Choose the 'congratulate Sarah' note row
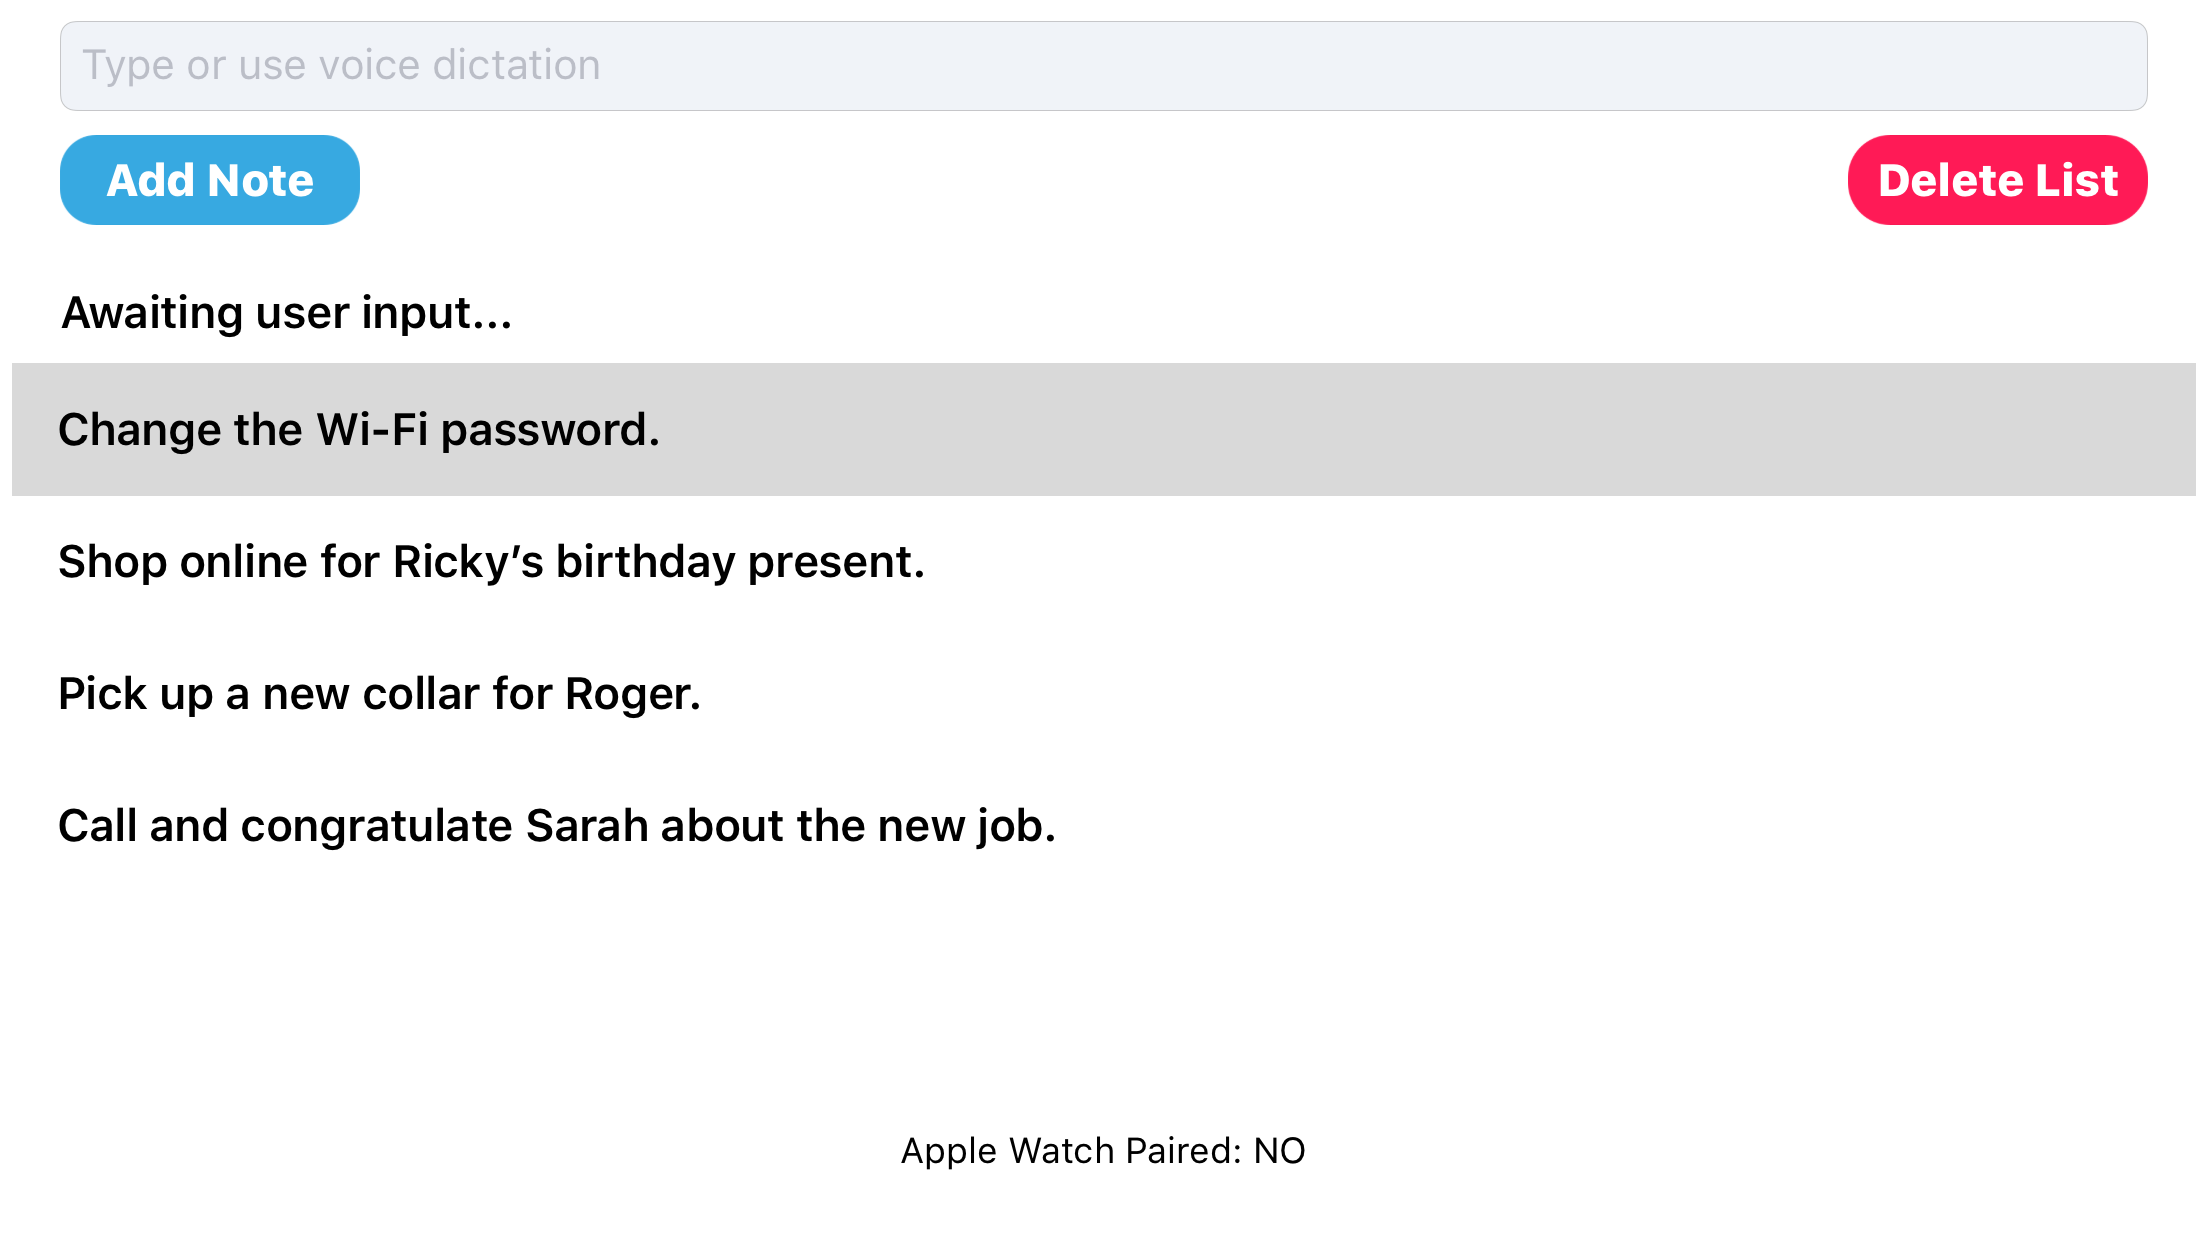The width and height of the screenshot is (2208, 1242). pos(557,826)
